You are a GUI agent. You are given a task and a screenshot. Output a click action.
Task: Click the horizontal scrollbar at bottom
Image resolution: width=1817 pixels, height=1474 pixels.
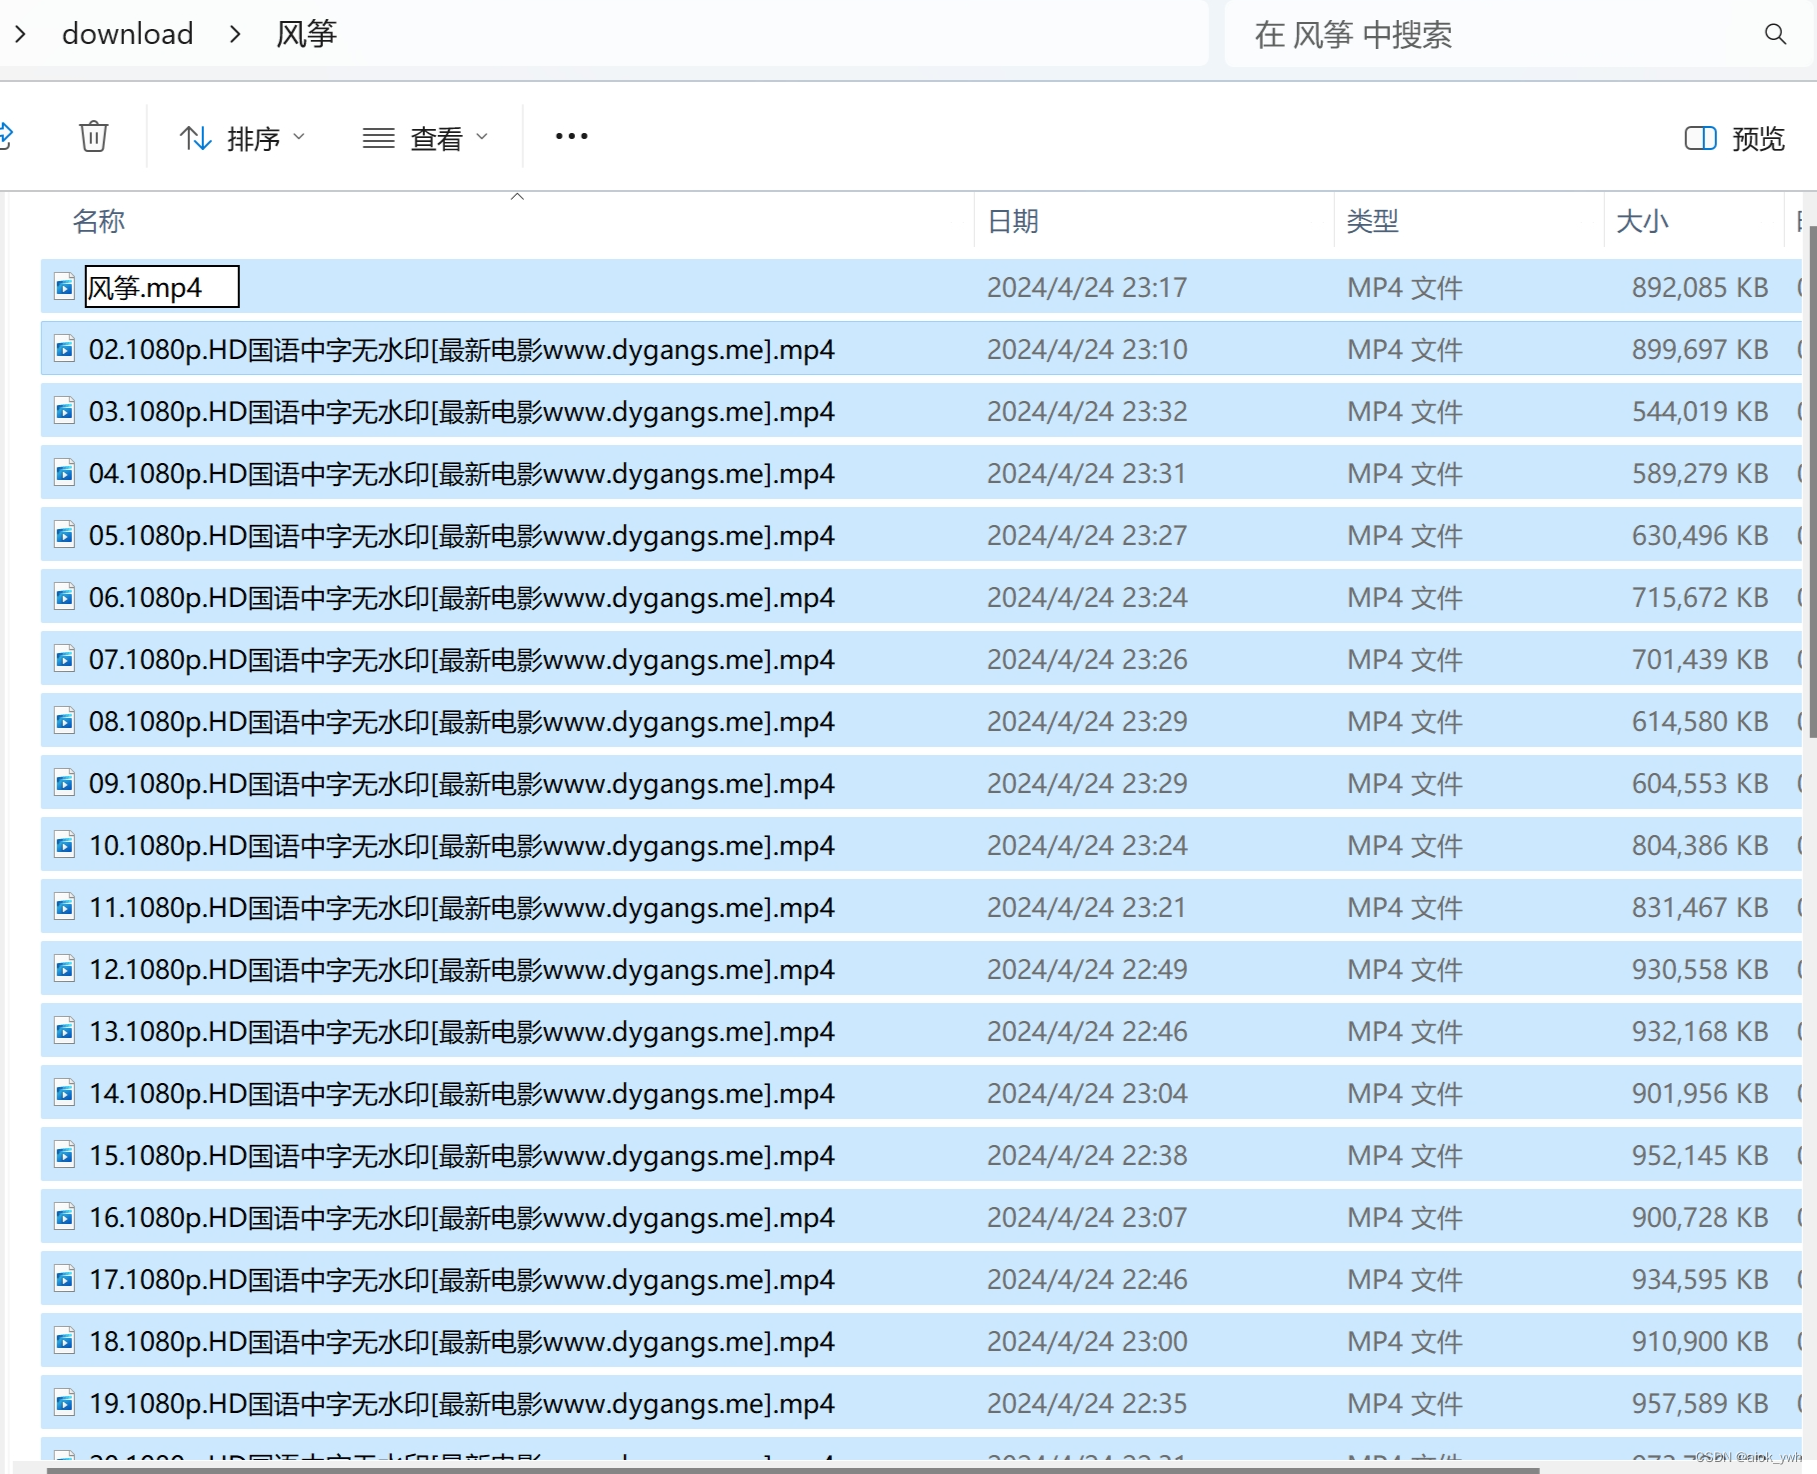tap(793, 1470)
